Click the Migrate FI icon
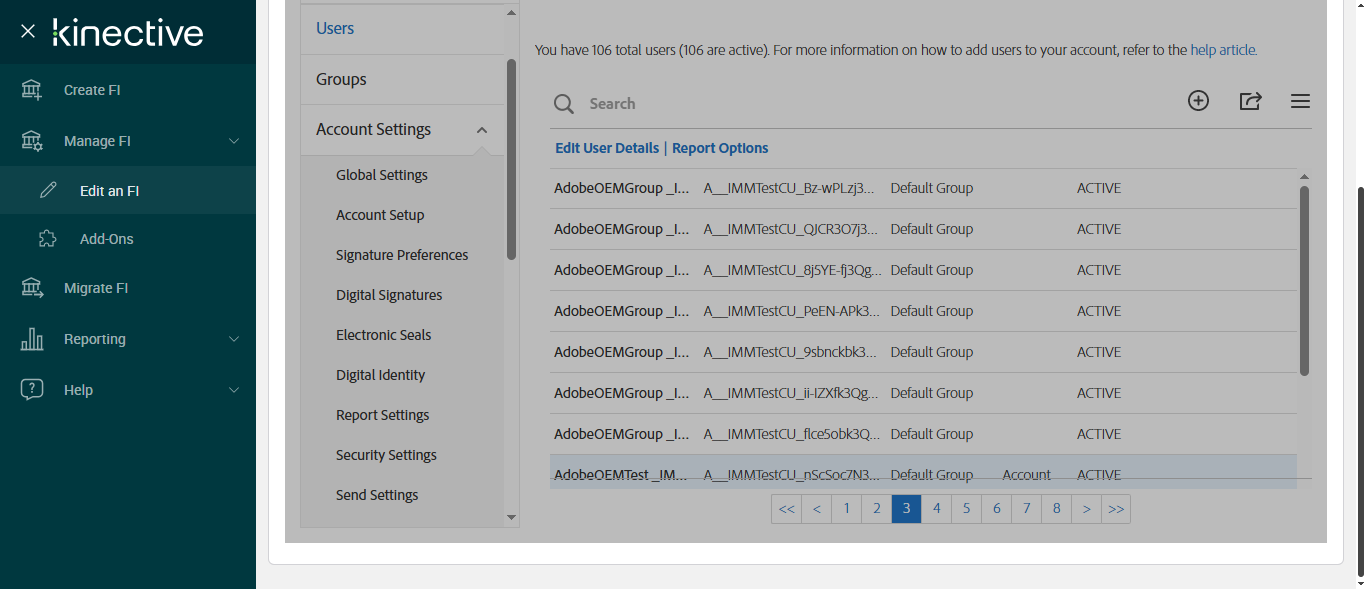Image resolution: width=1366 pixels, height=589 pixels. [32, 288]
